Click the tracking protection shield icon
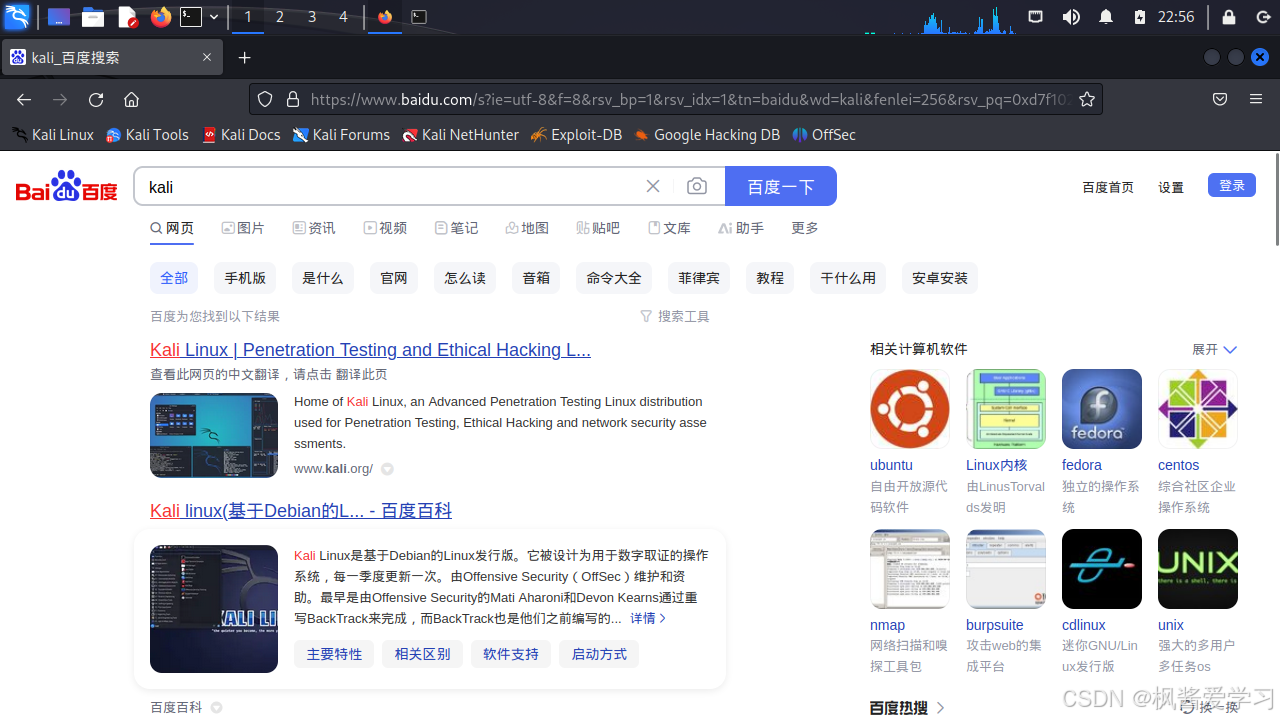 point(265,99)
